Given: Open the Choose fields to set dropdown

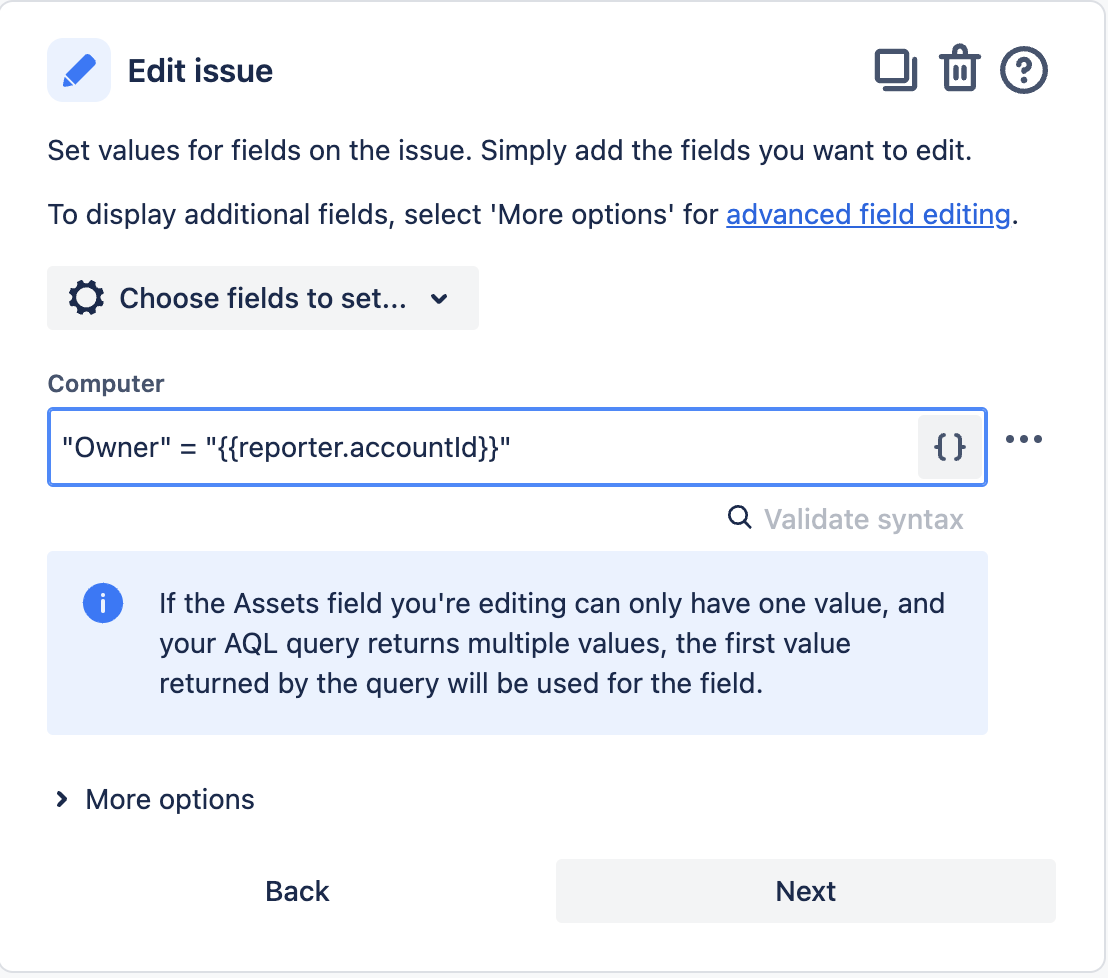Looking at the screenshot, I should tap(263, 298).
